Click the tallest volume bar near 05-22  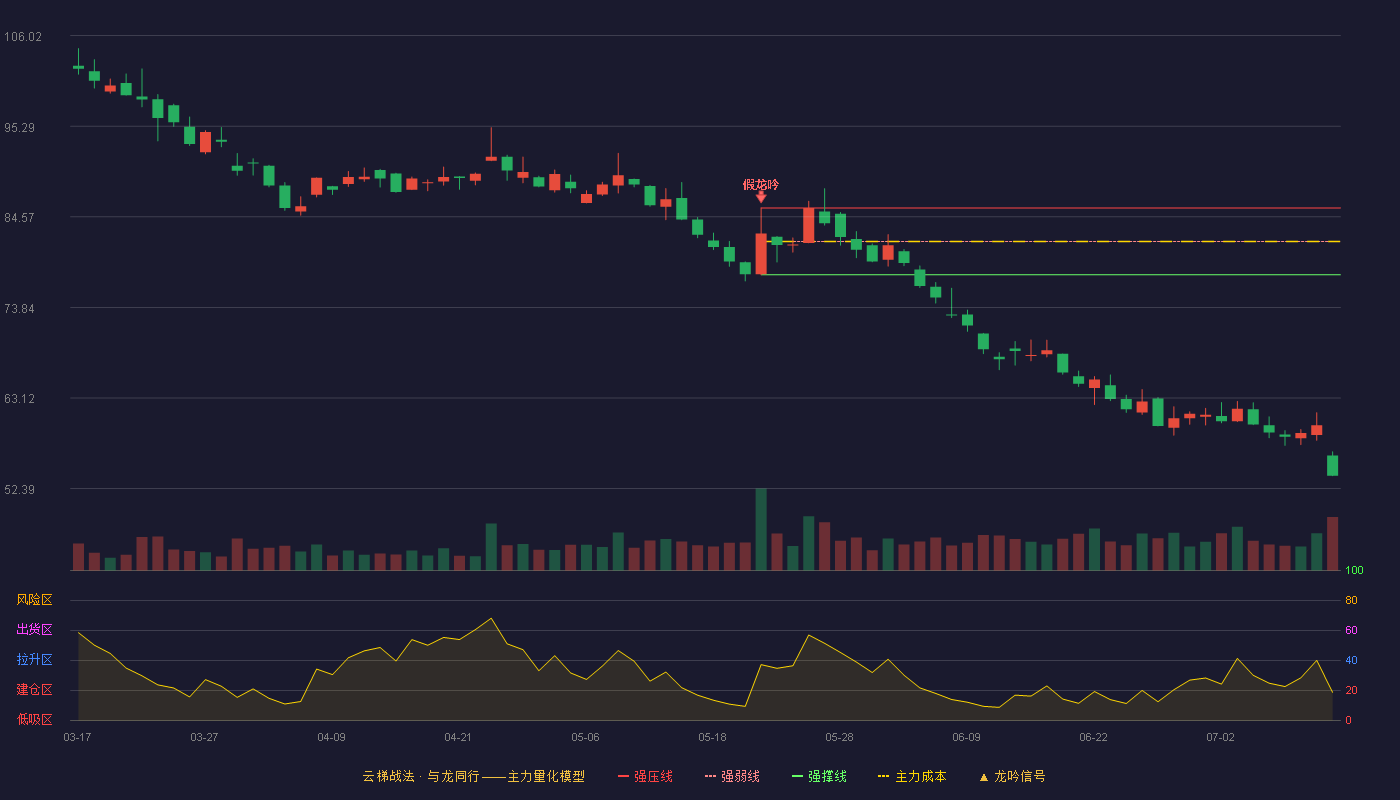[761, 529]
